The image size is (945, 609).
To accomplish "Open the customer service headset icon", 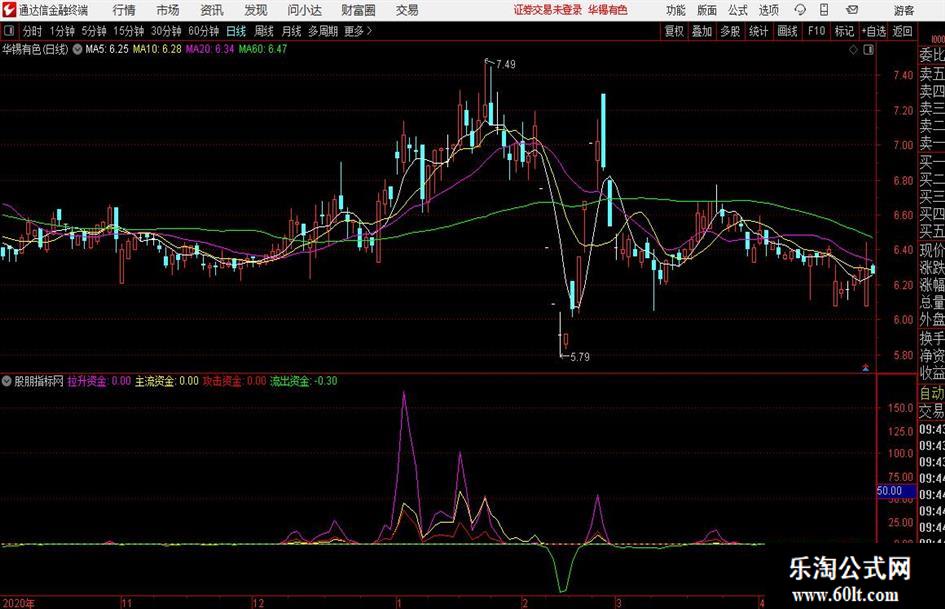I will [800, 10].
